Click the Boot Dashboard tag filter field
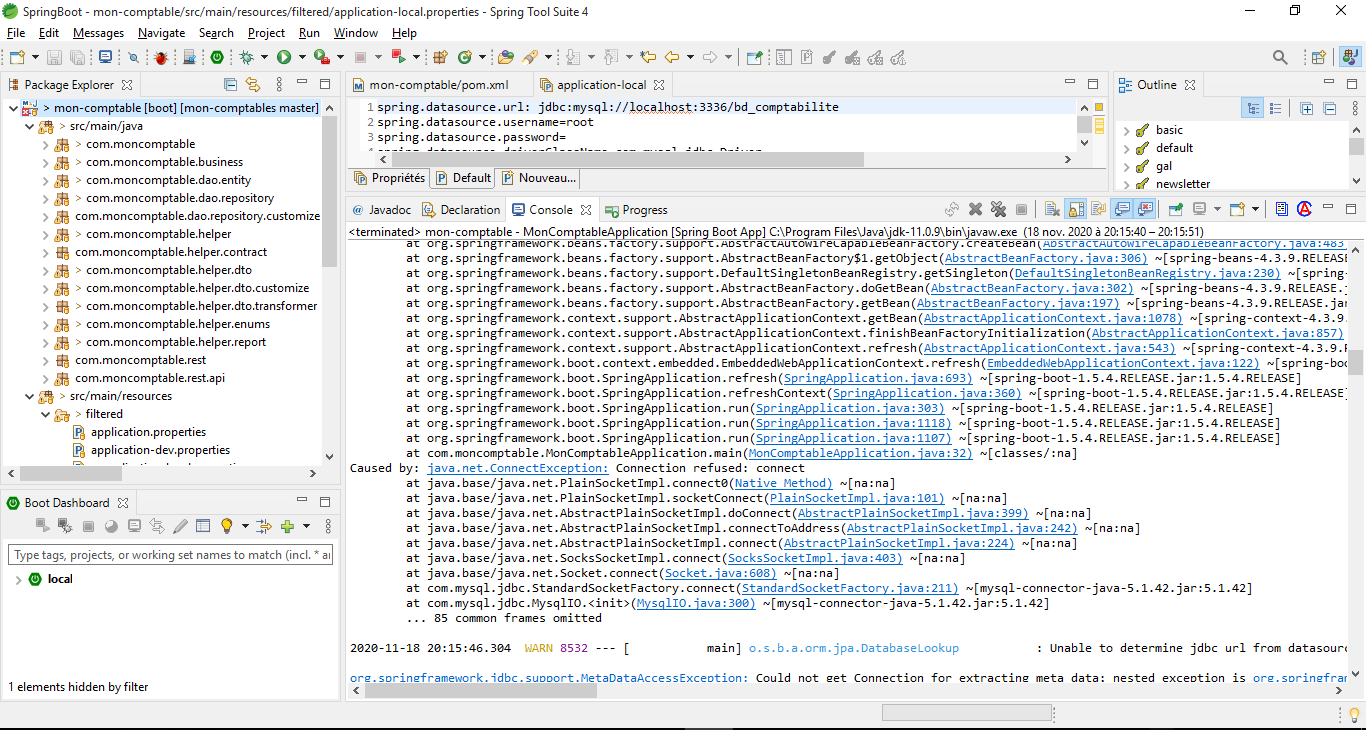Image resolution: width=1366 pixels, height=730 pixels. [170, 555]
